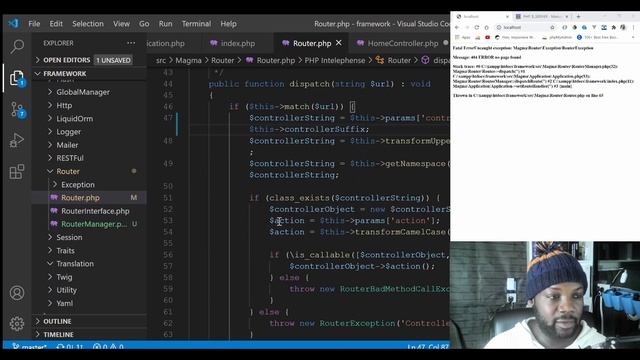Click browser back arrow button

pos(457,27)
